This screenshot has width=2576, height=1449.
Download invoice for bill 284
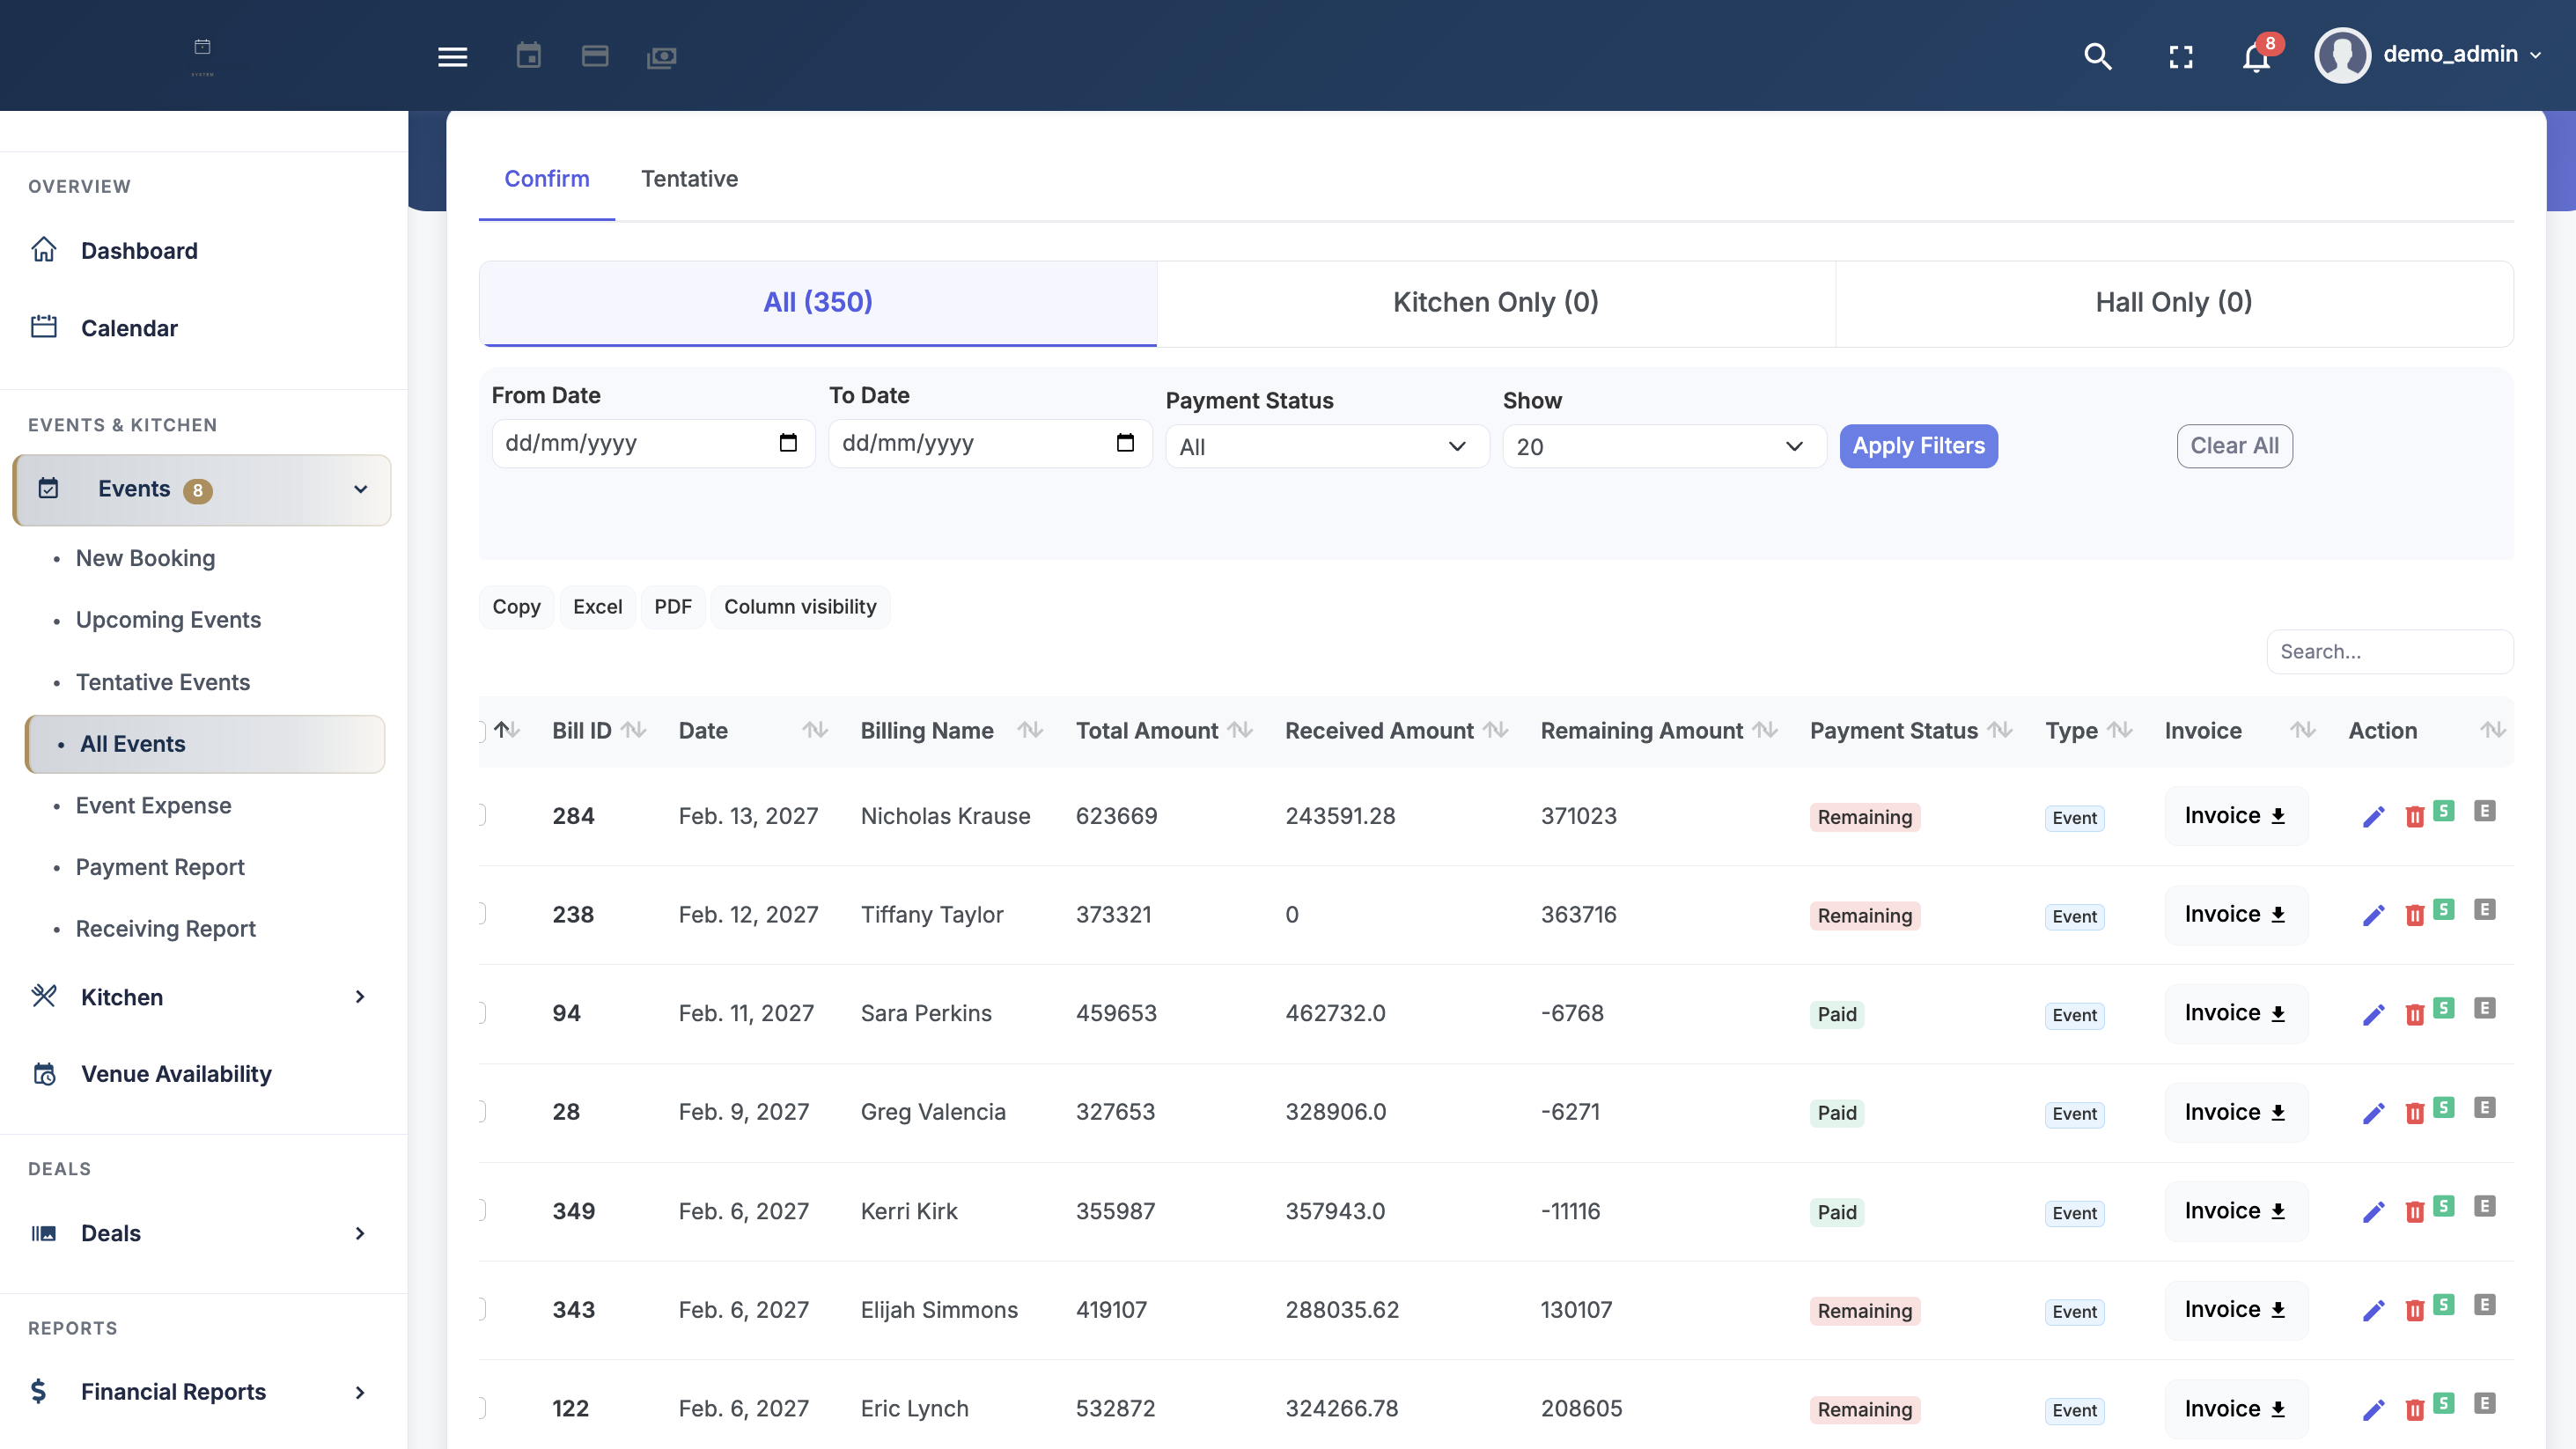click(x=2235, y=816)
